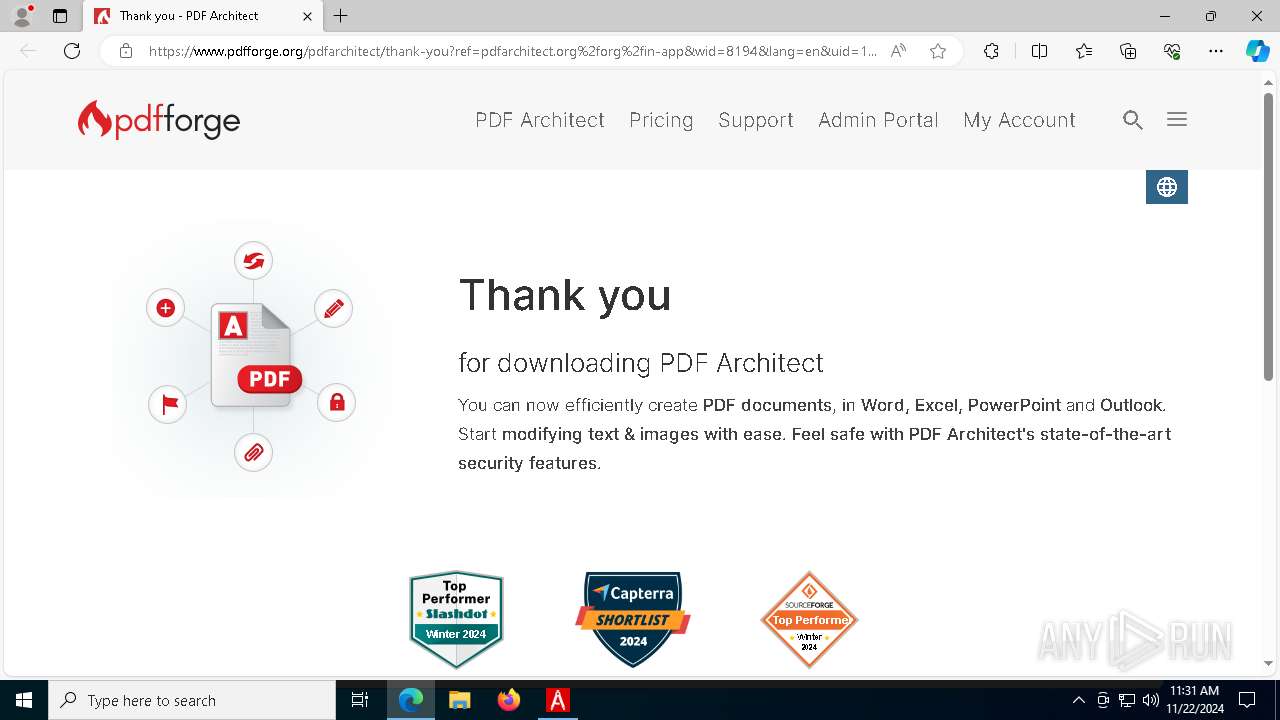Click the page vertical scrollbar thumb
This screenshot has width=1280, height=720.
pos(1268,236)
